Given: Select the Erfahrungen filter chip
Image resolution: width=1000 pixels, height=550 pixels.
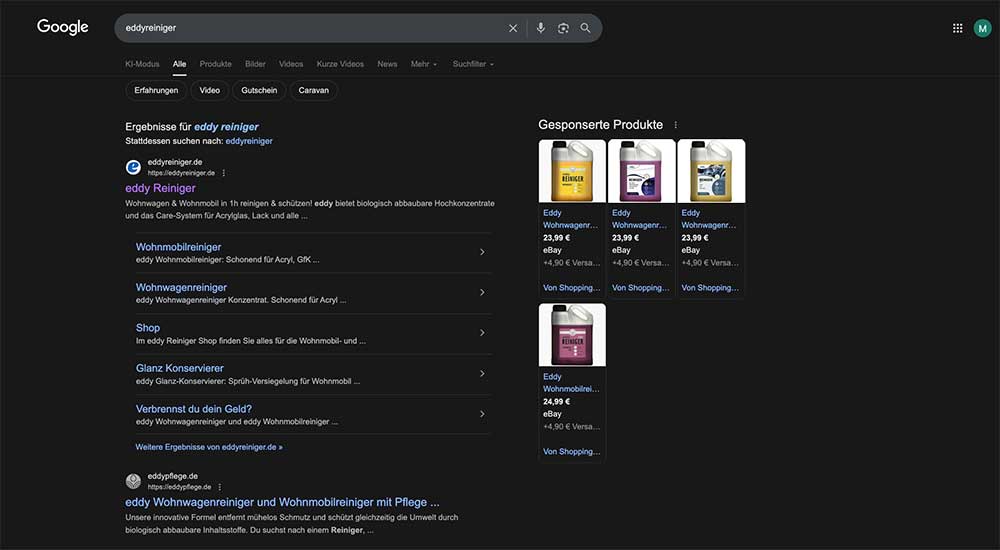Looking at the screenshot, I should click(156, 90).
